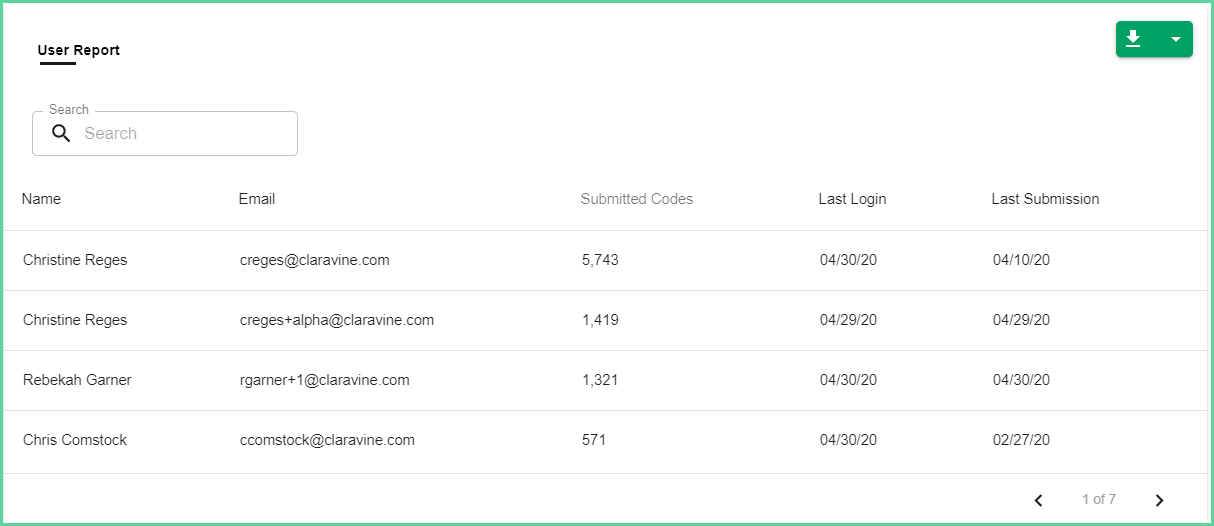The image size is (1214, 526).
Task: Go to next page with right chevron
Action: point(1159,499)
